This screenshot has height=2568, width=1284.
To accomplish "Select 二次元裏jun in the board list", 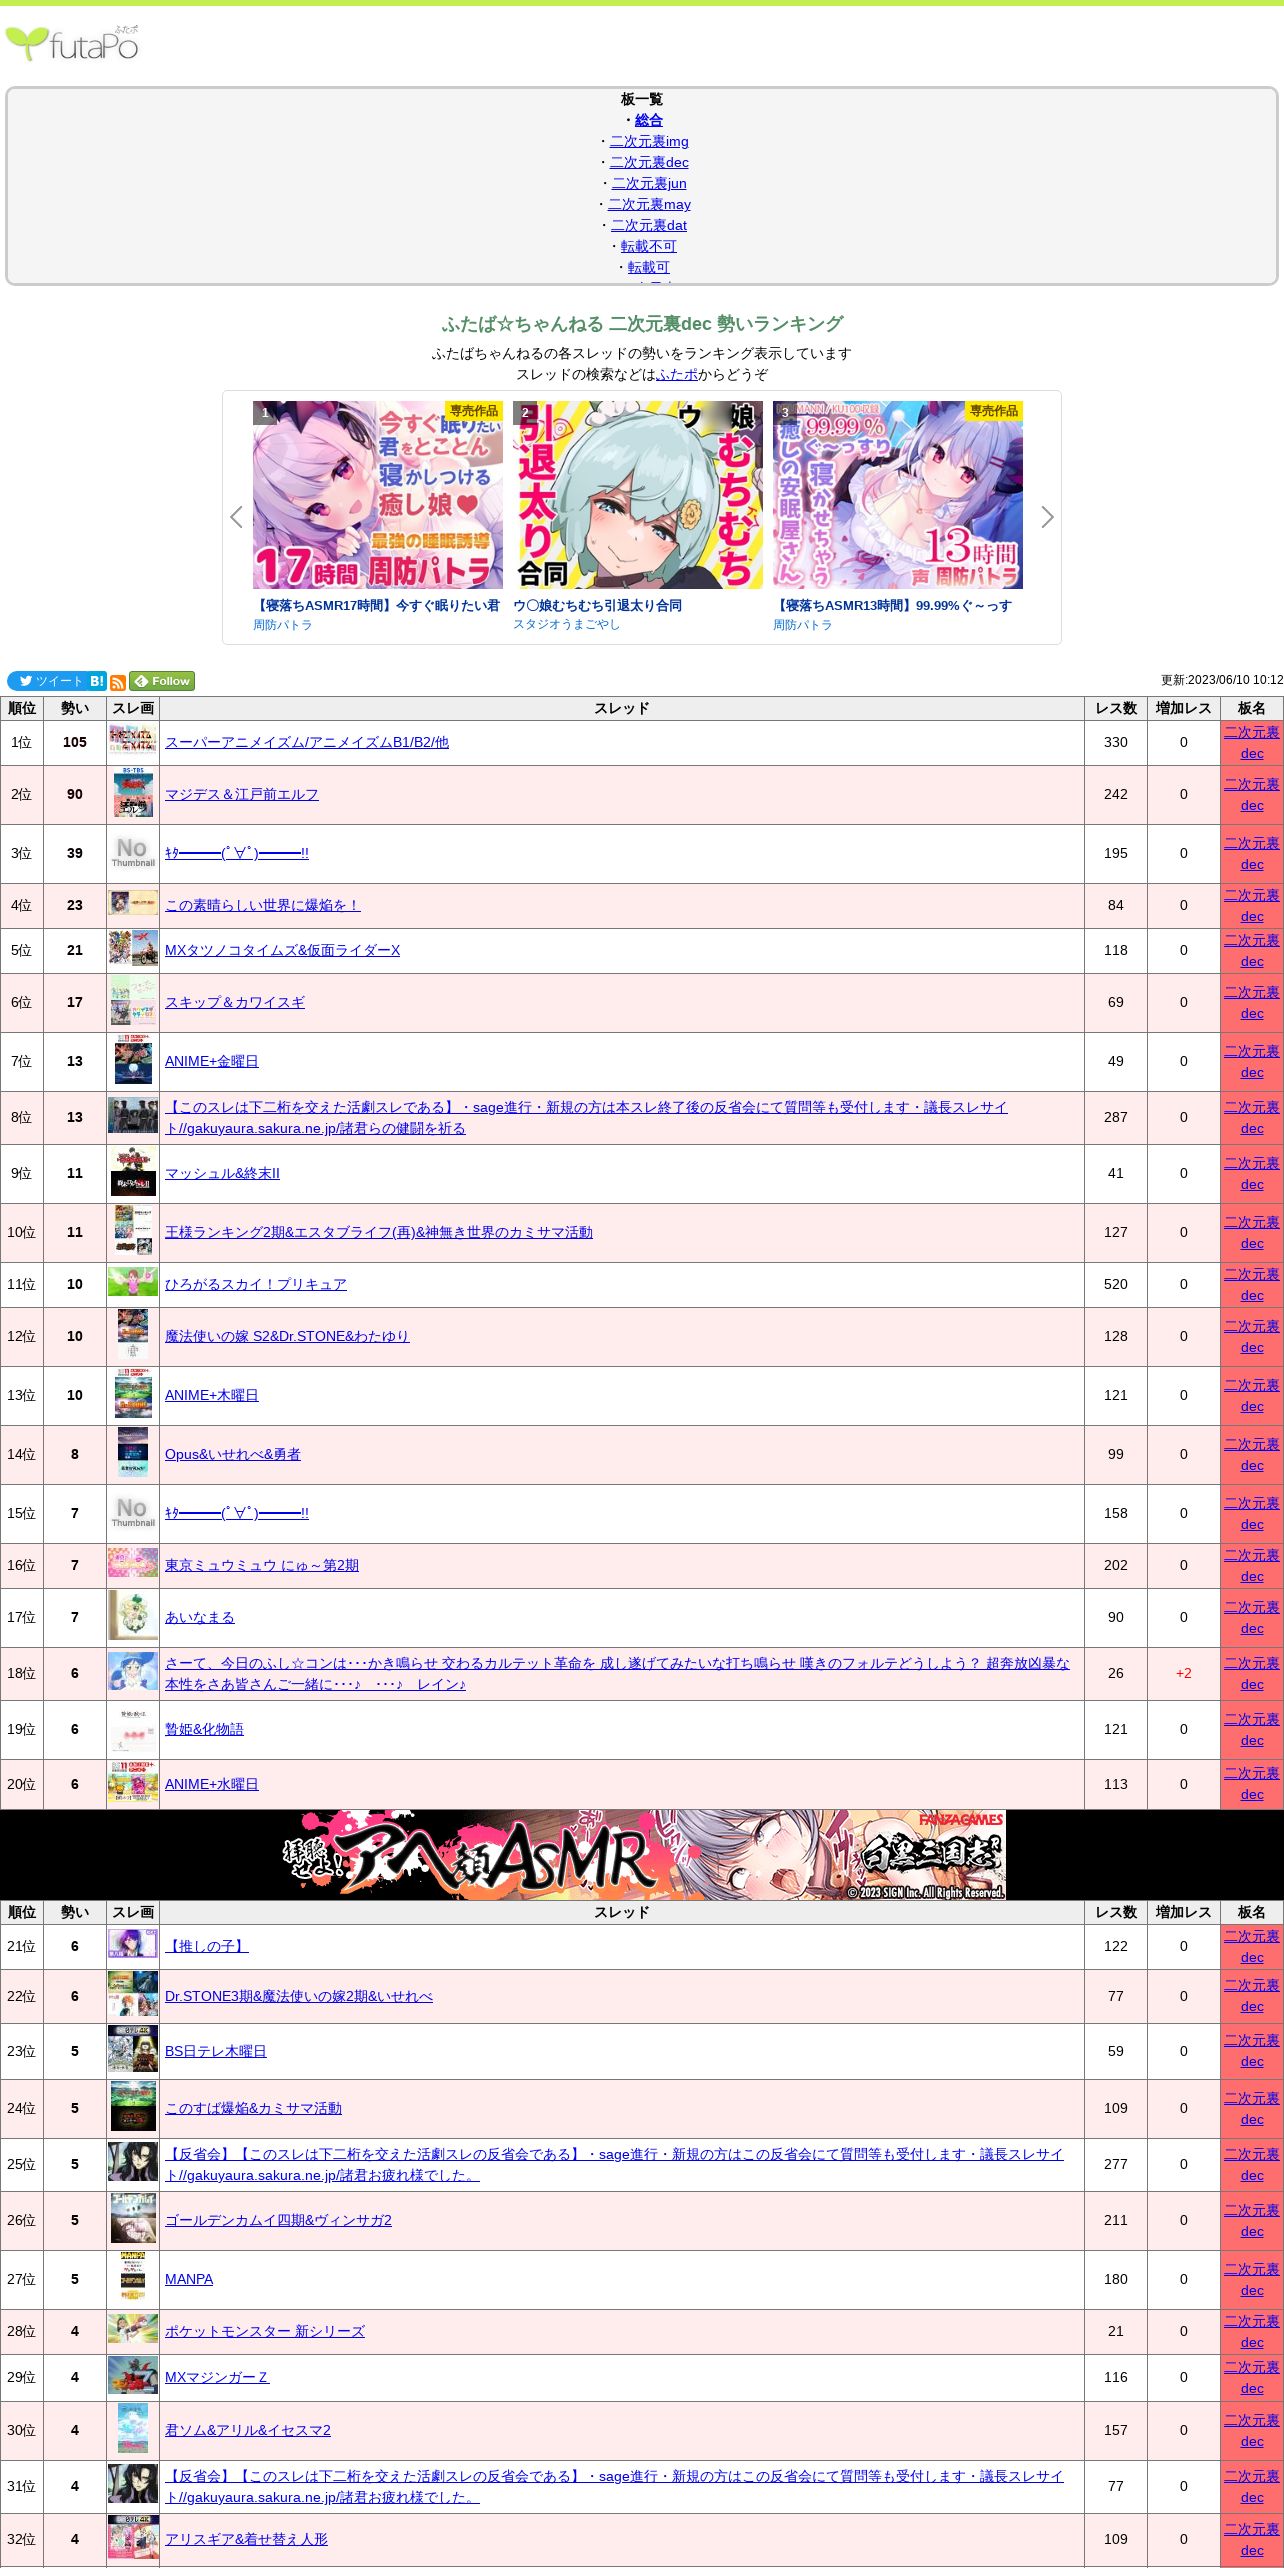I will pos(649,183).
